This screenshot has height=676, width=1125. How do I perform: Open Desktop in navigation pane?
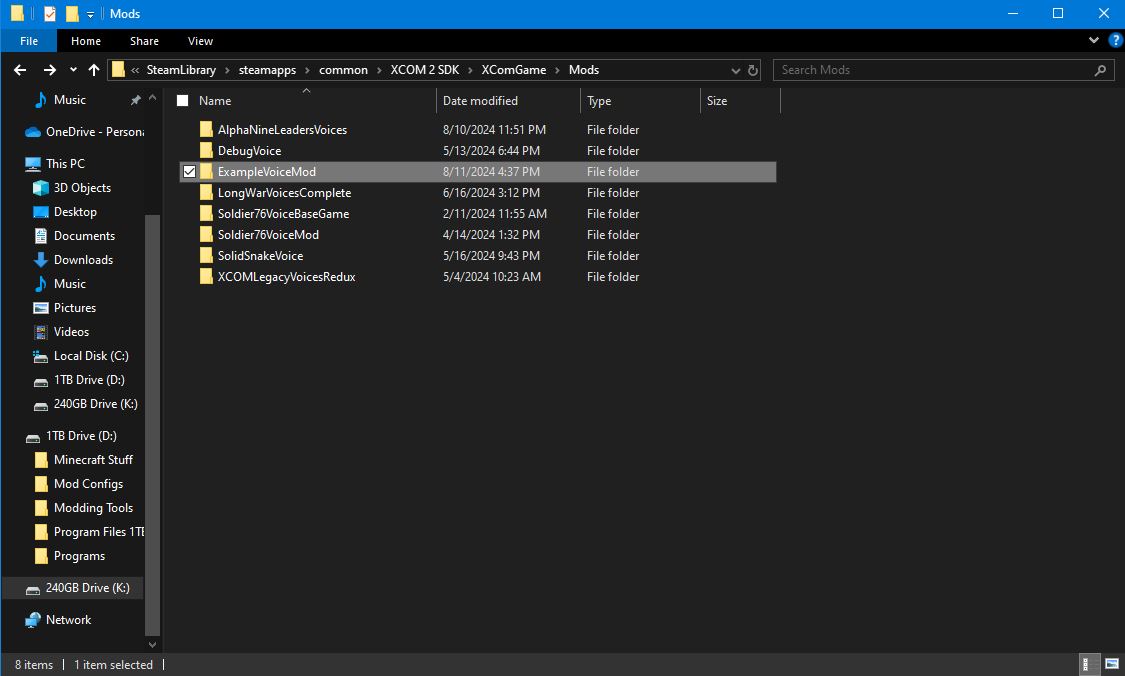click(x=75, y=212)
